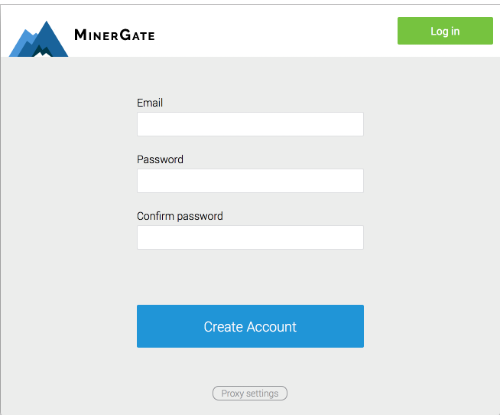Click the Password field label
This screenshot has height=418, width=502.
tap(160, 159)
